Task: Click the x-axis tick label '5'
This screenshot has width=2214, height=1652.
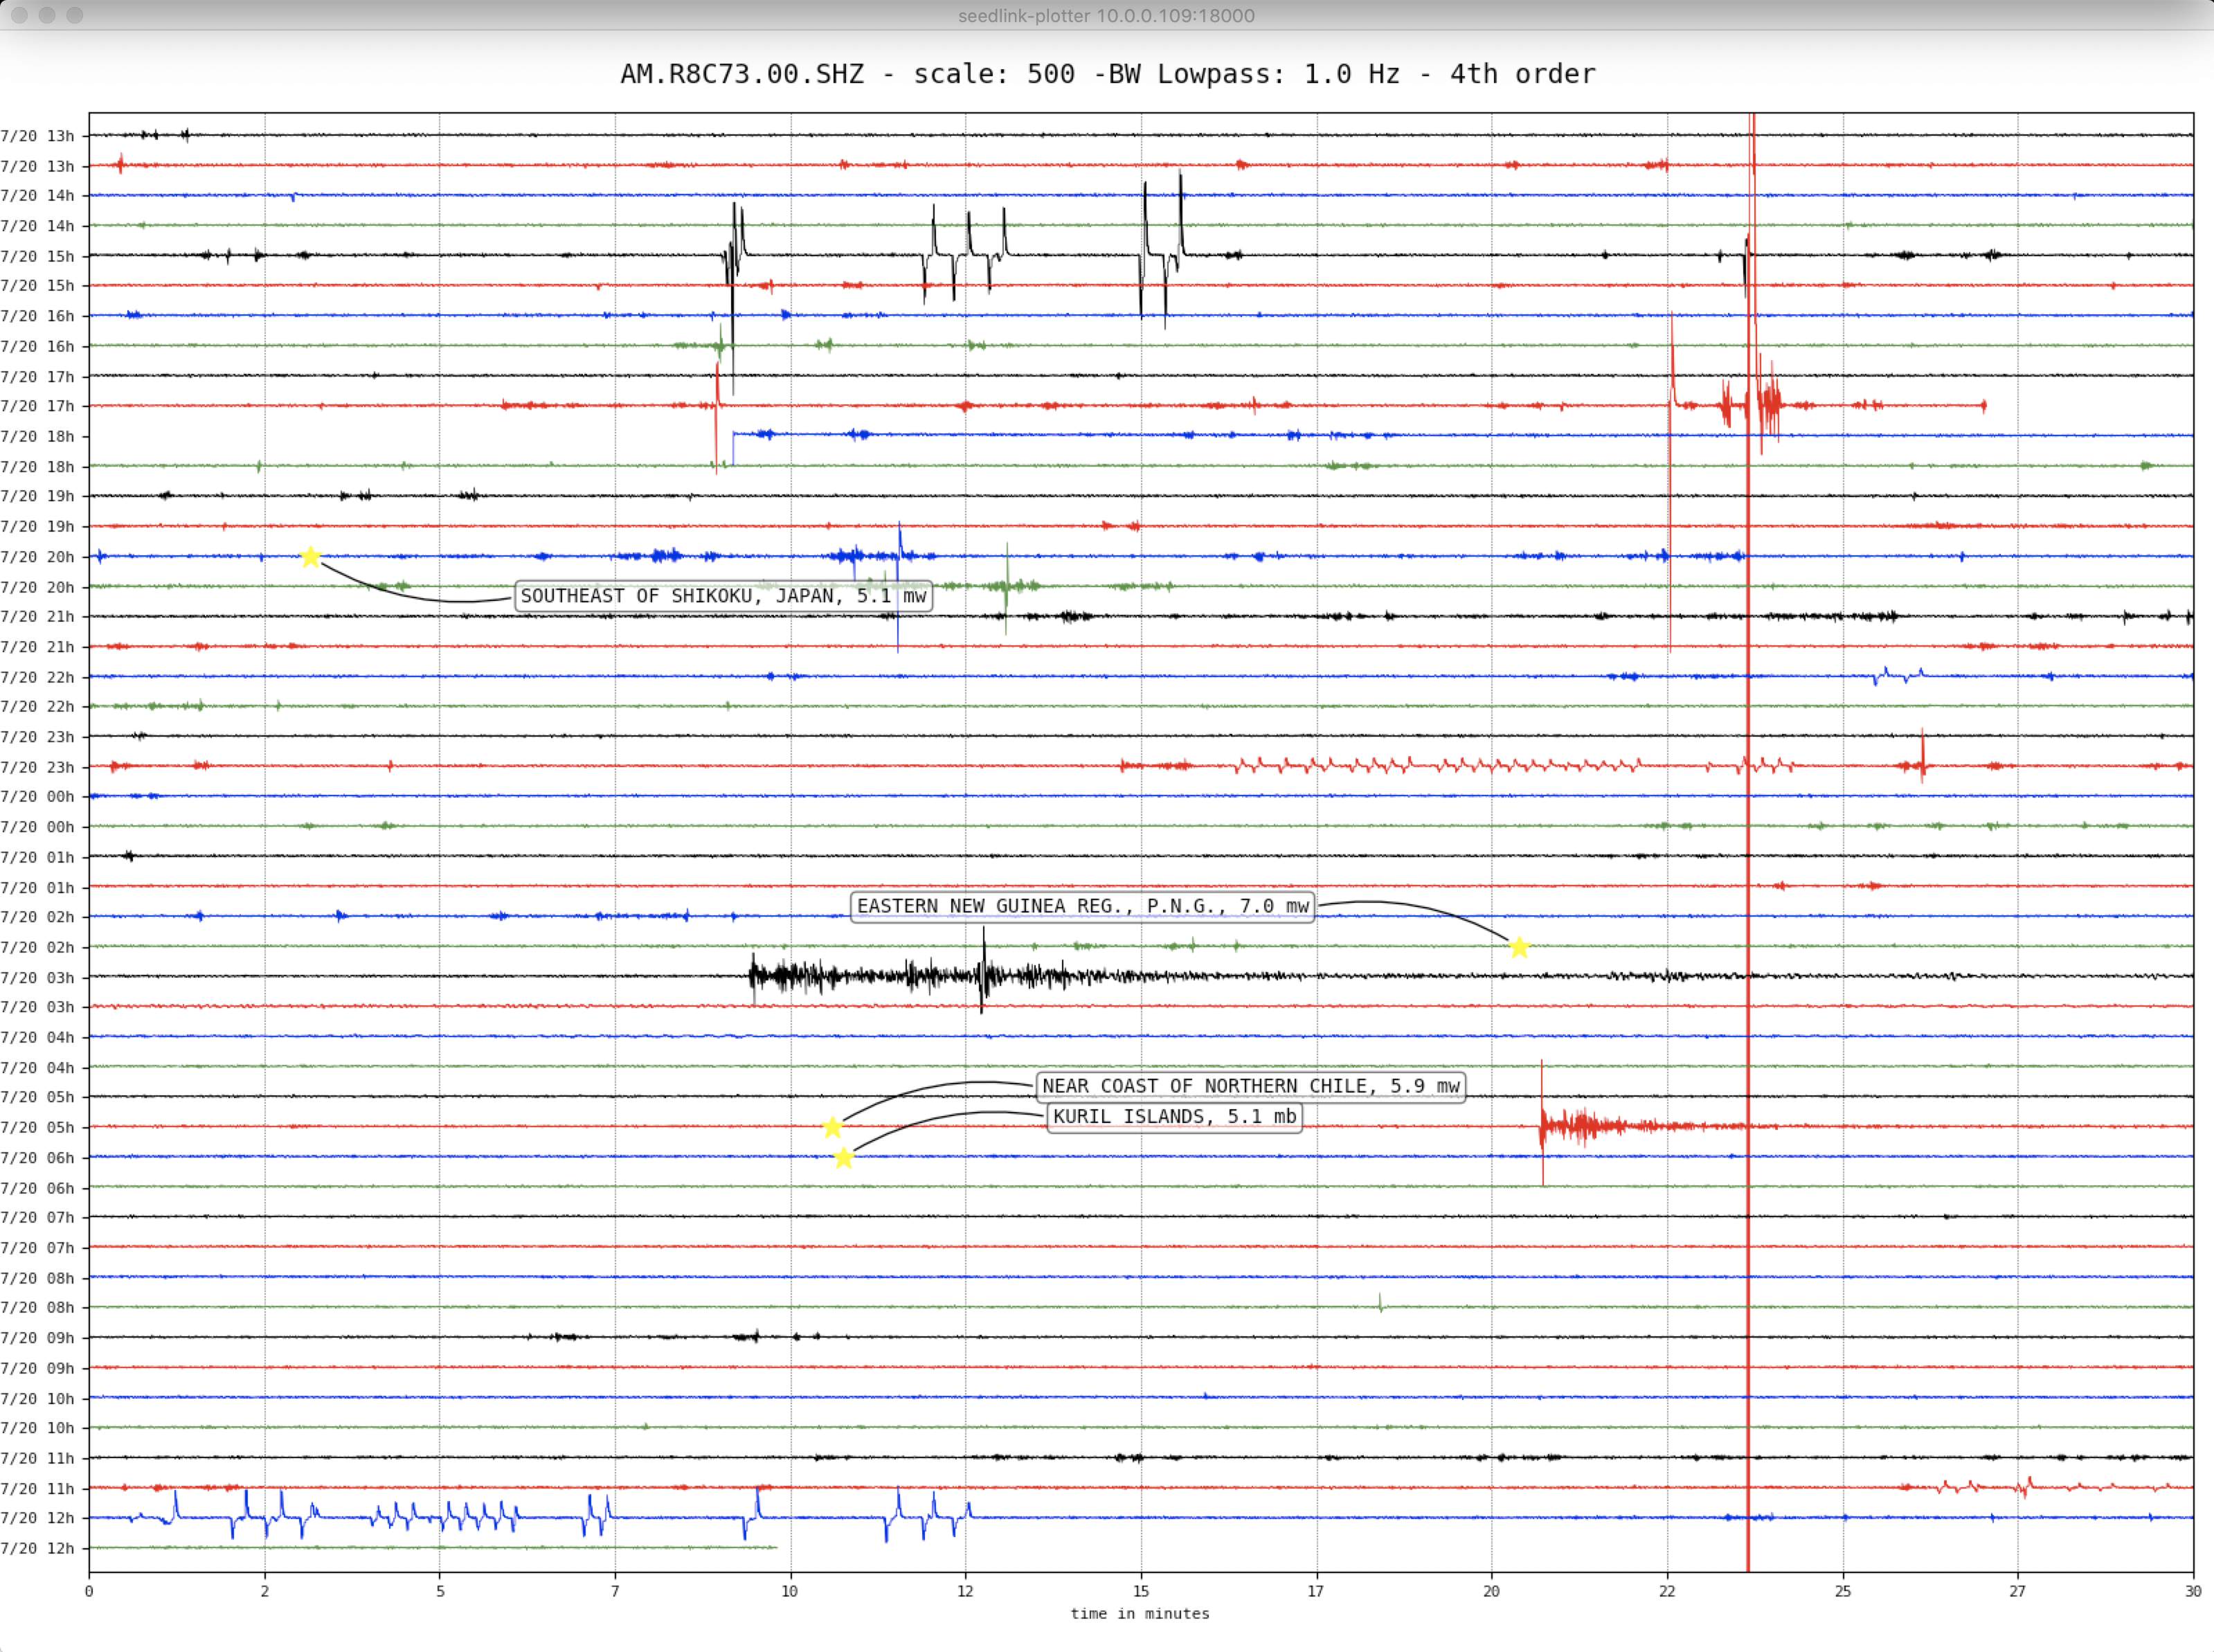Action: 440,1590
